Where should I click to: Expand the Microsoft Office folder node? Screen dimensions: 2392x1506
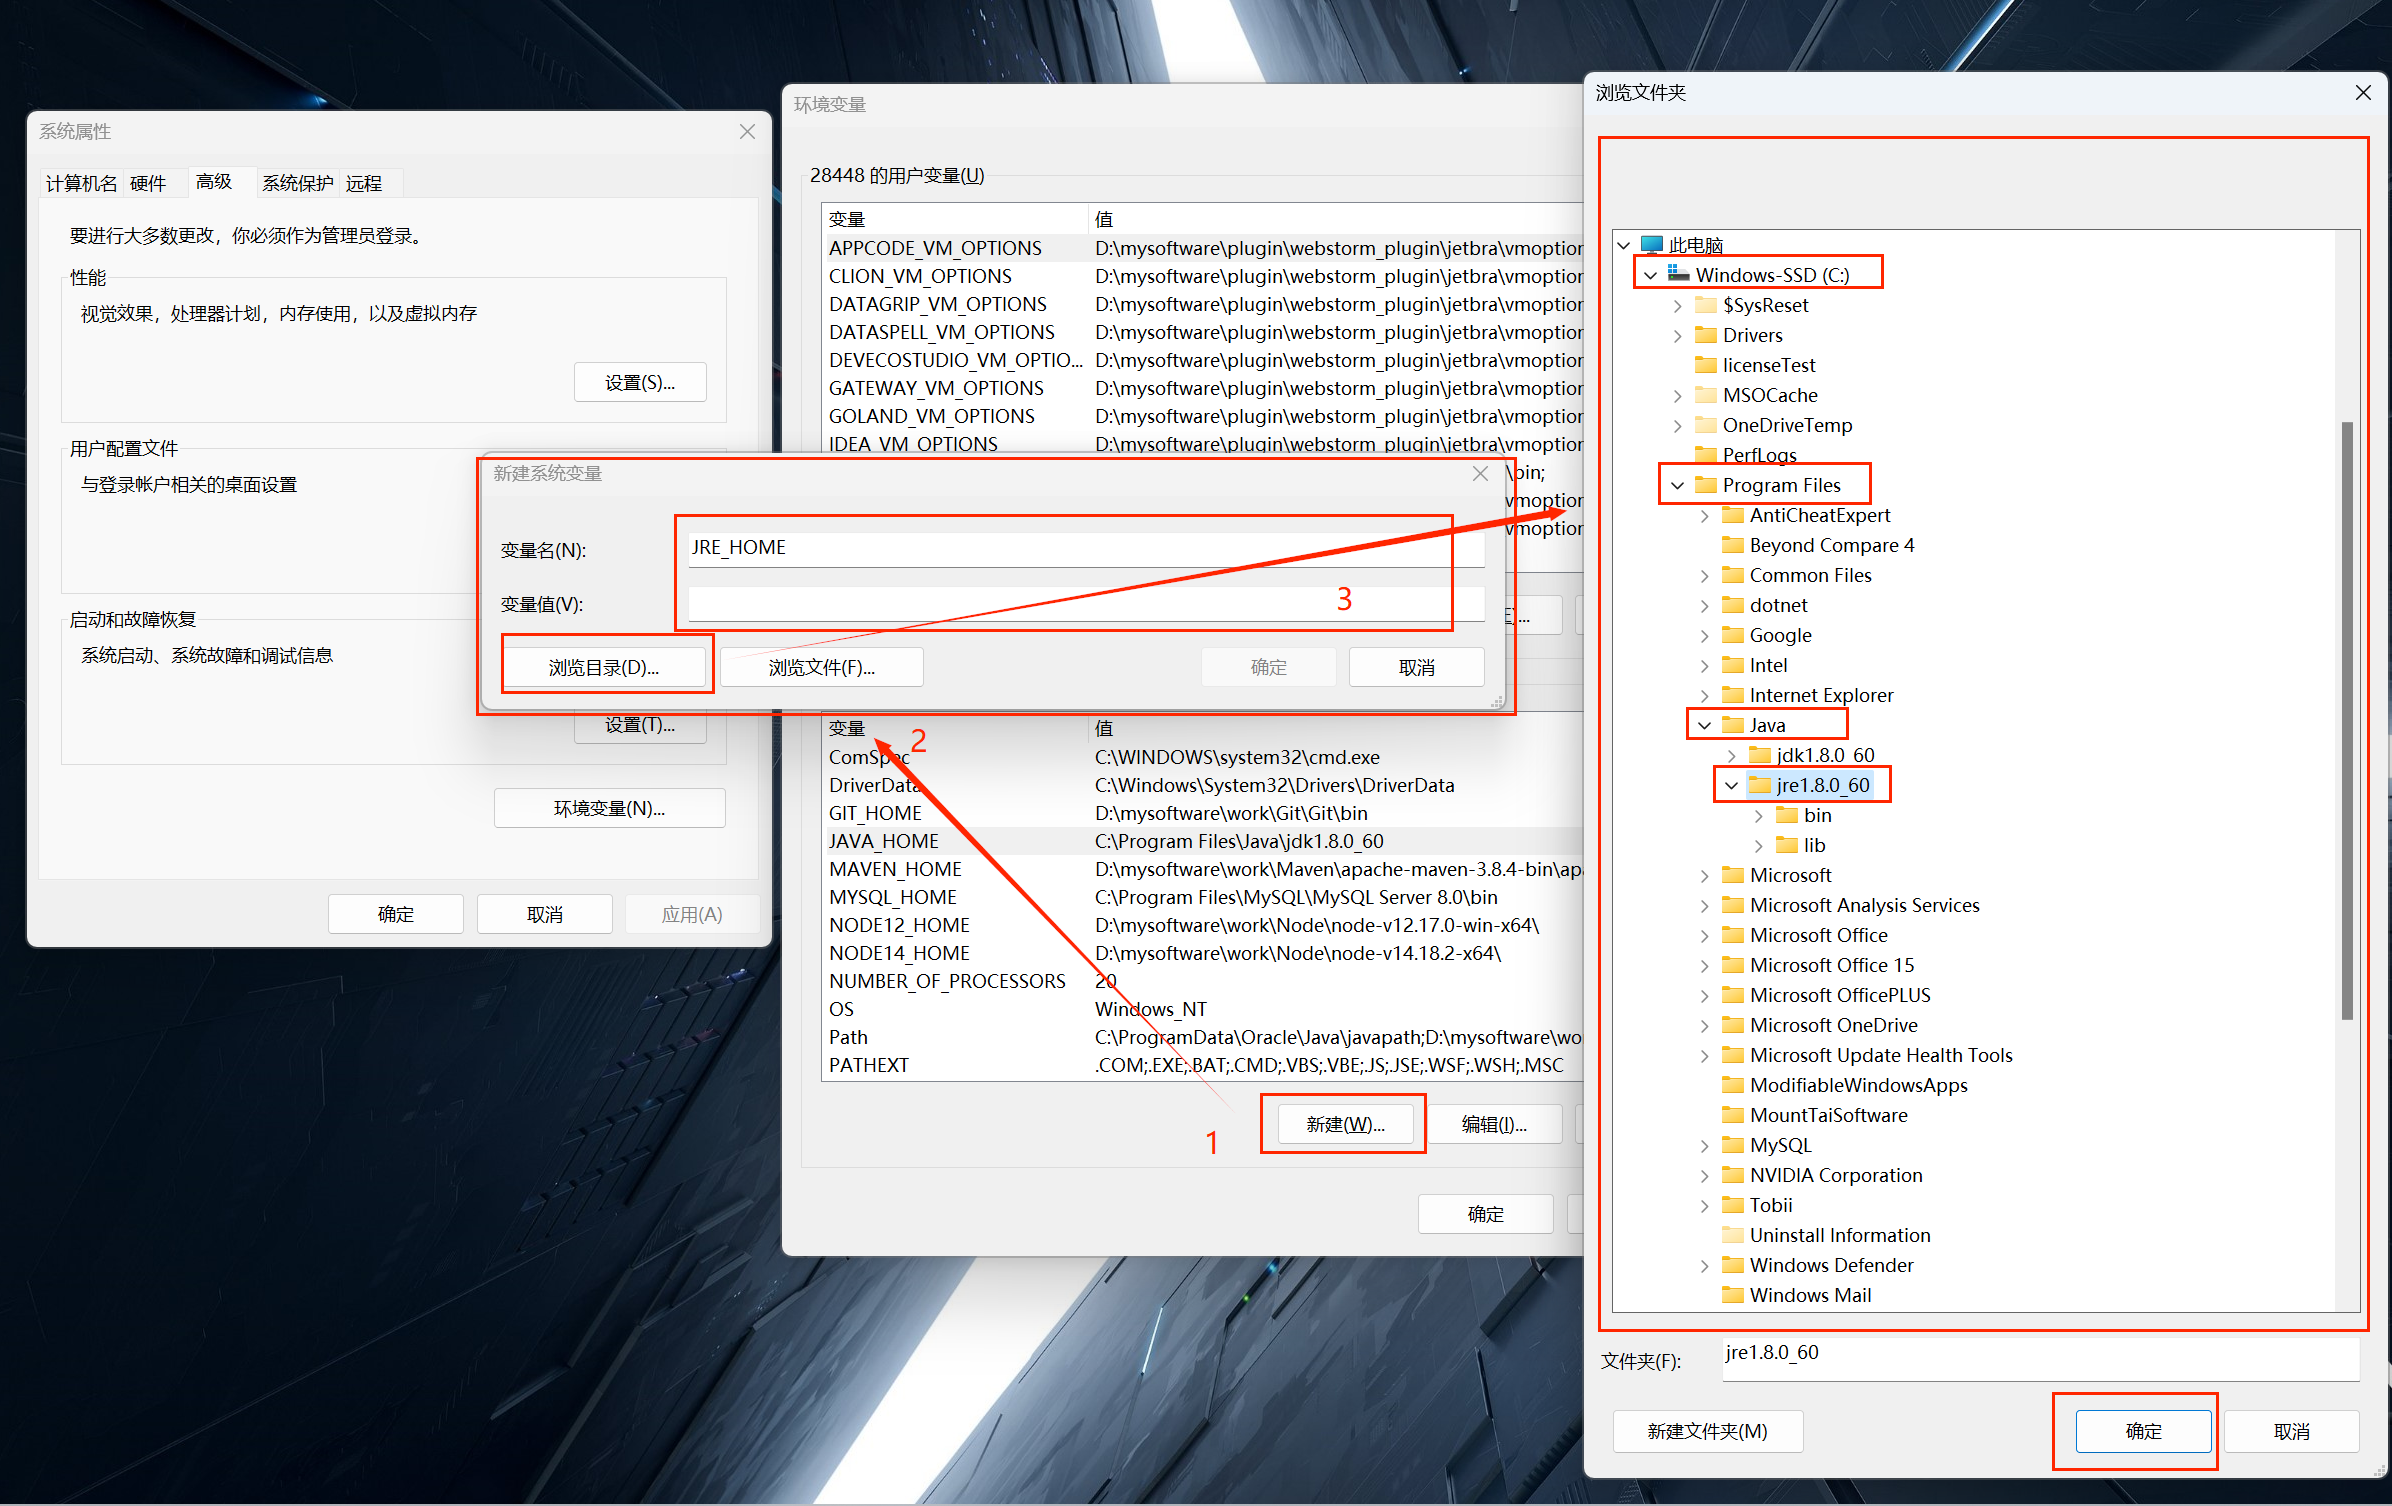tap(1704, 935)
